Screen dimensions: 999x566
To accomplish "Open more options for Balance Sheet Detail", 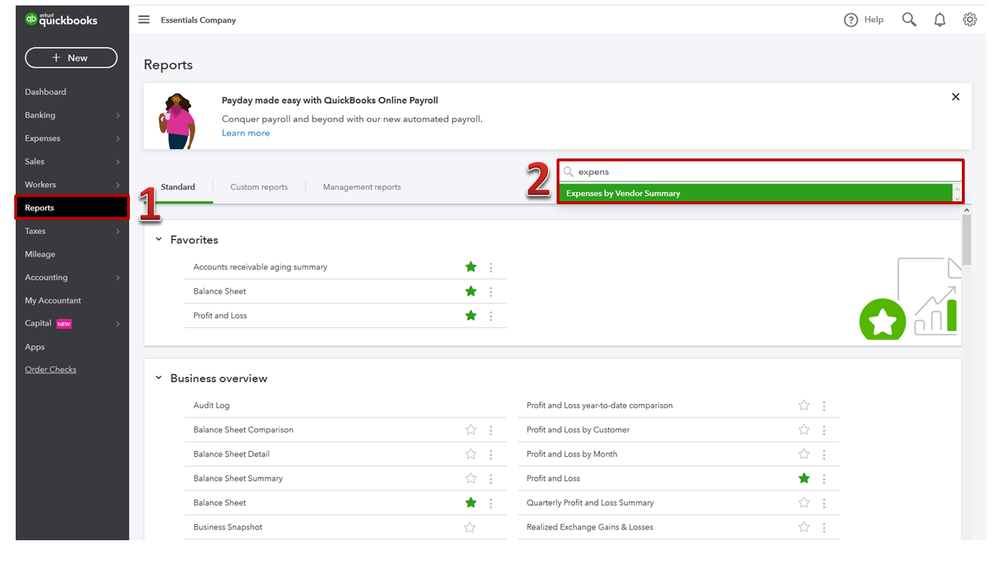I will [491, 454].
